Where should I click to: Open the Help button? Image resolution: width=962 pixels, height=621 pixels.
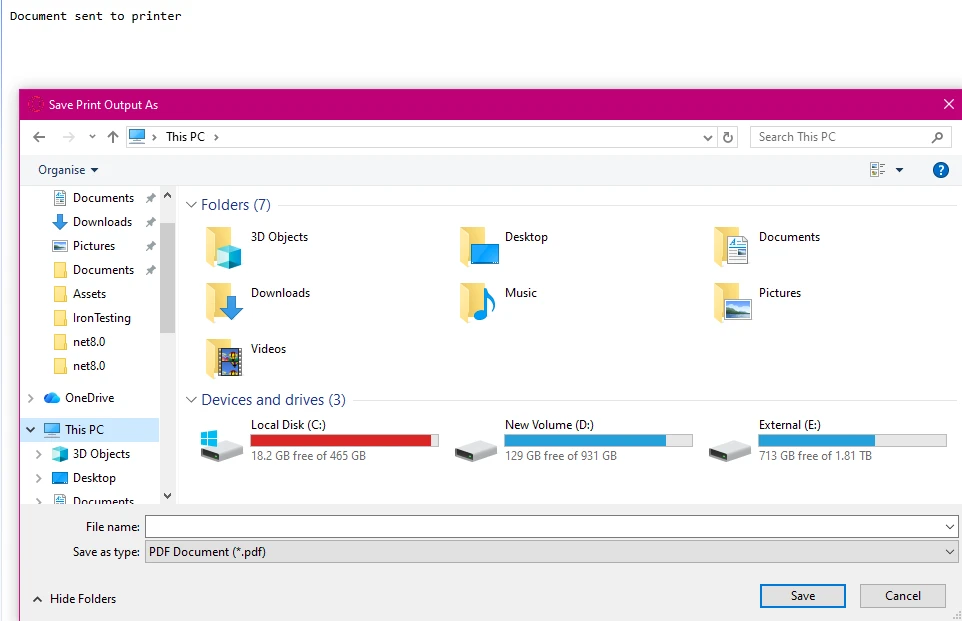941,169
